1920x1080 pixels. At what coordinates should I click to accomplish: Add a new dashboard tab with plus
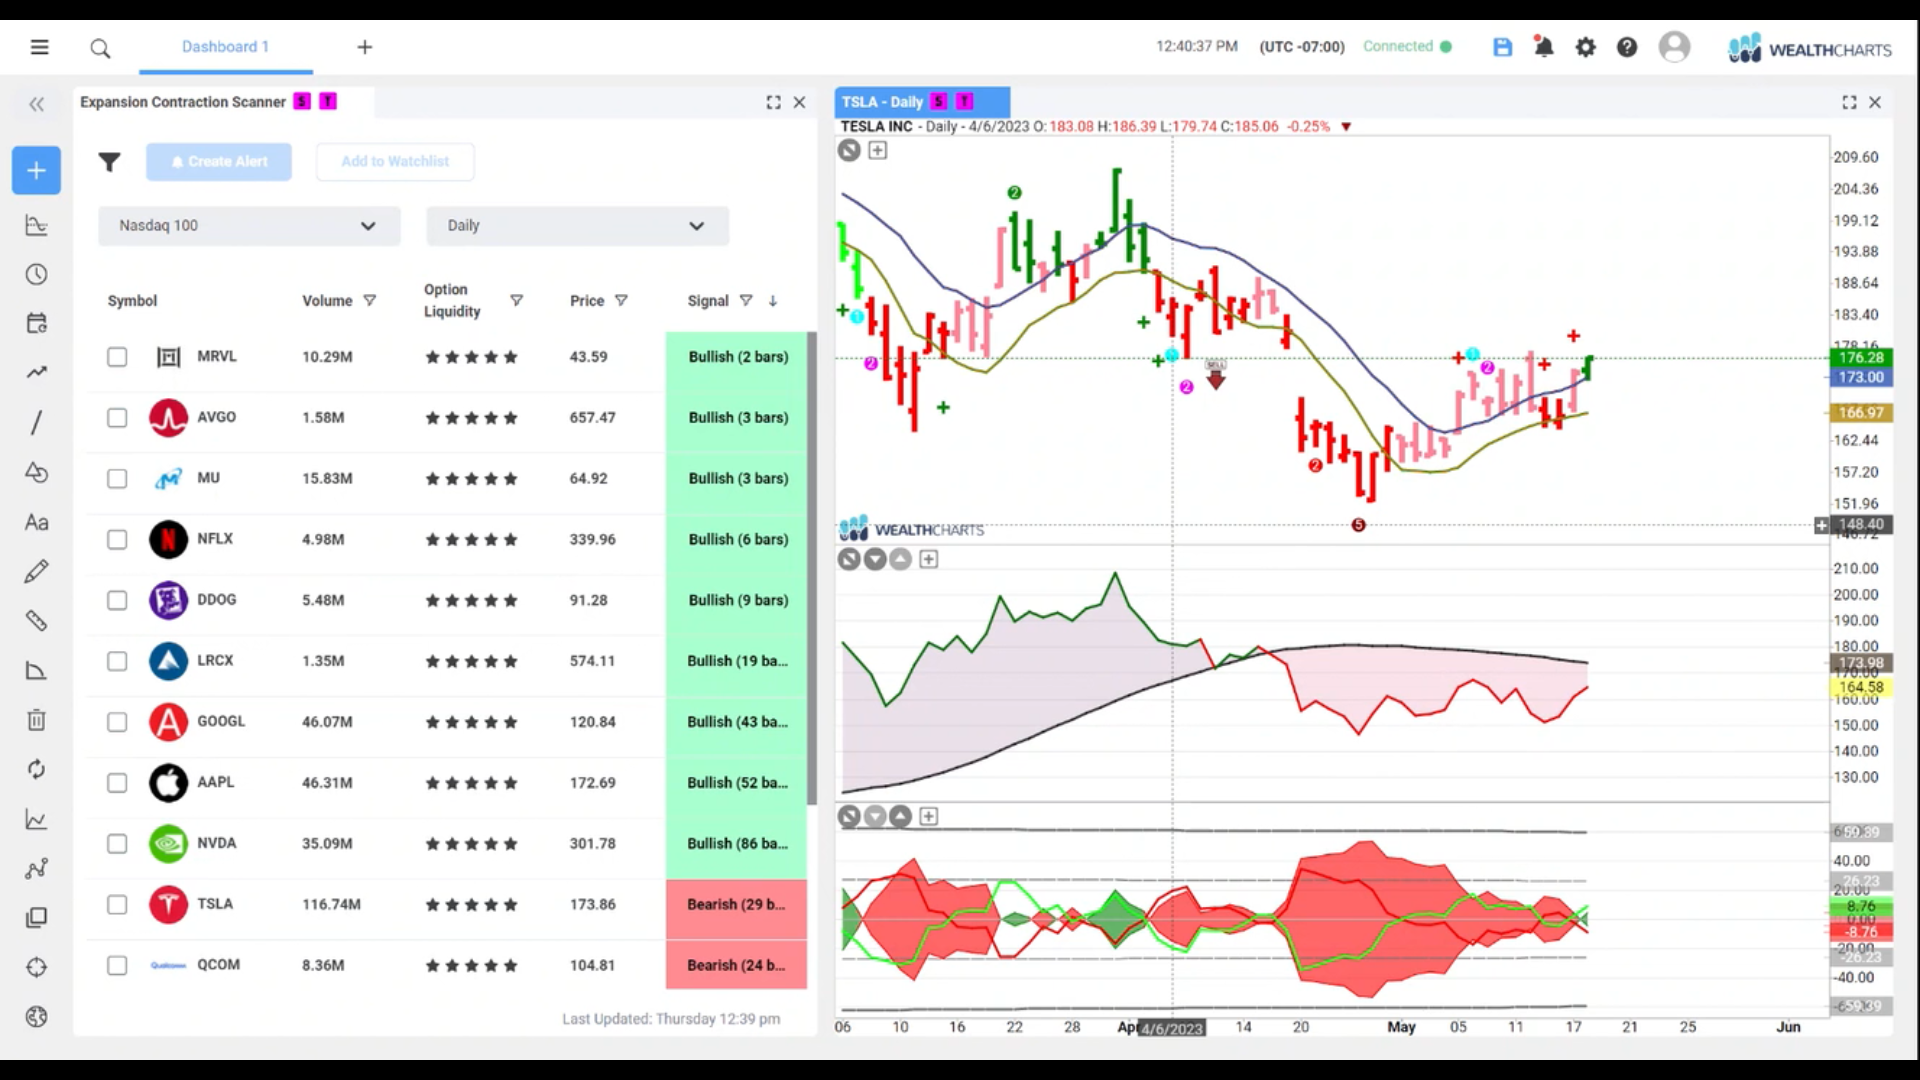click(365, 47)
